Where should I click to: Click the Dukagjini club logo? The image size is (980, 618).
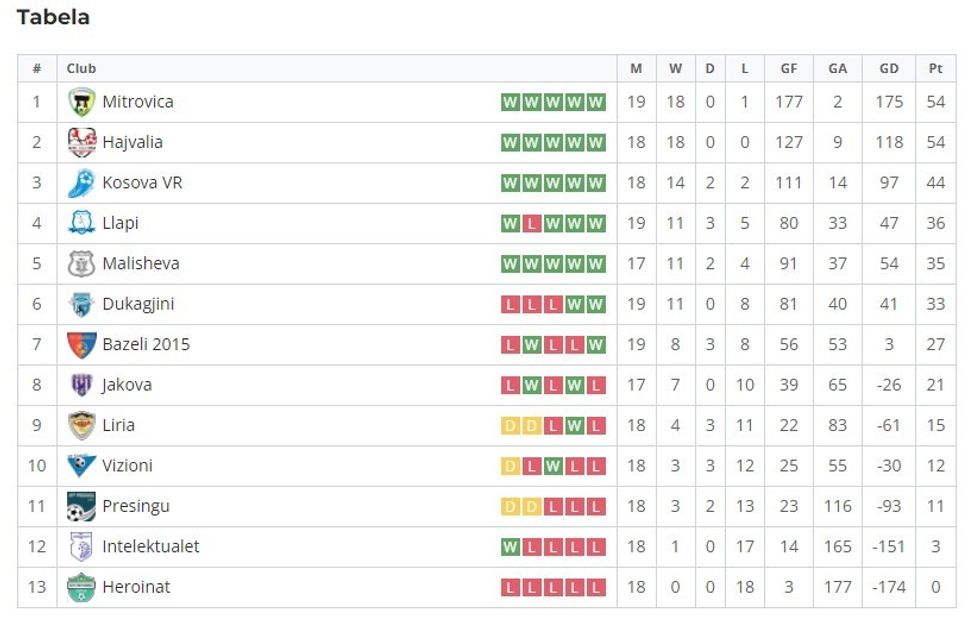[x=81, y=304]
